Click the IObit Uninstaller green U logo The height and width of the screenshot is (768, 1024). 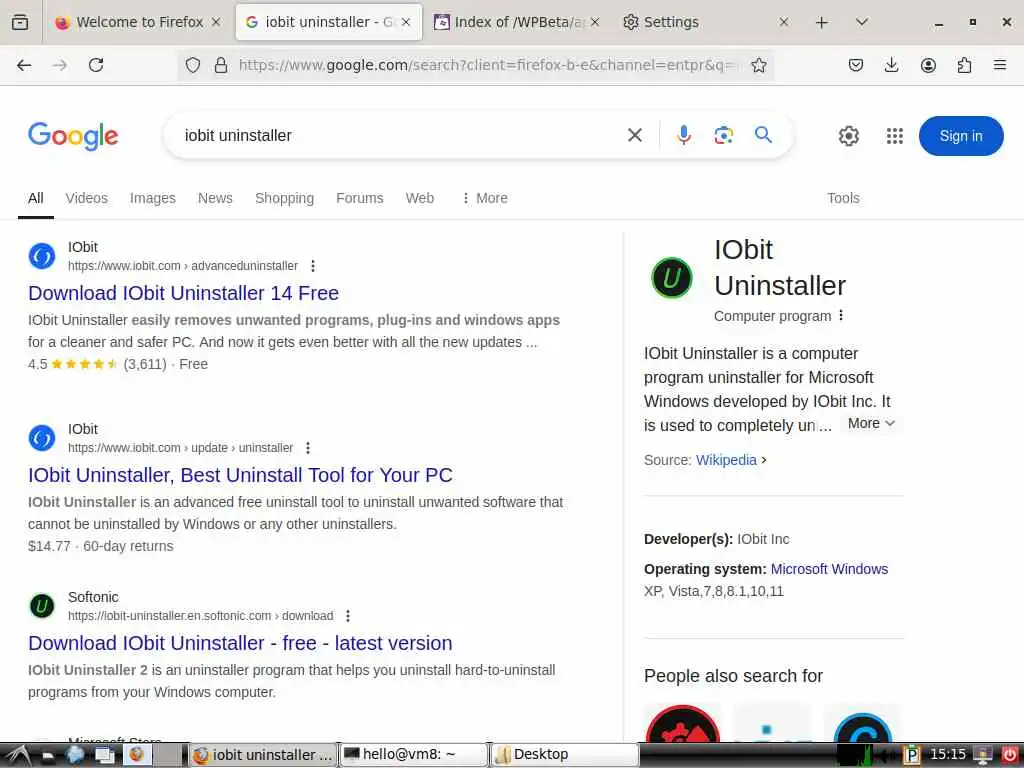[672, 278]
